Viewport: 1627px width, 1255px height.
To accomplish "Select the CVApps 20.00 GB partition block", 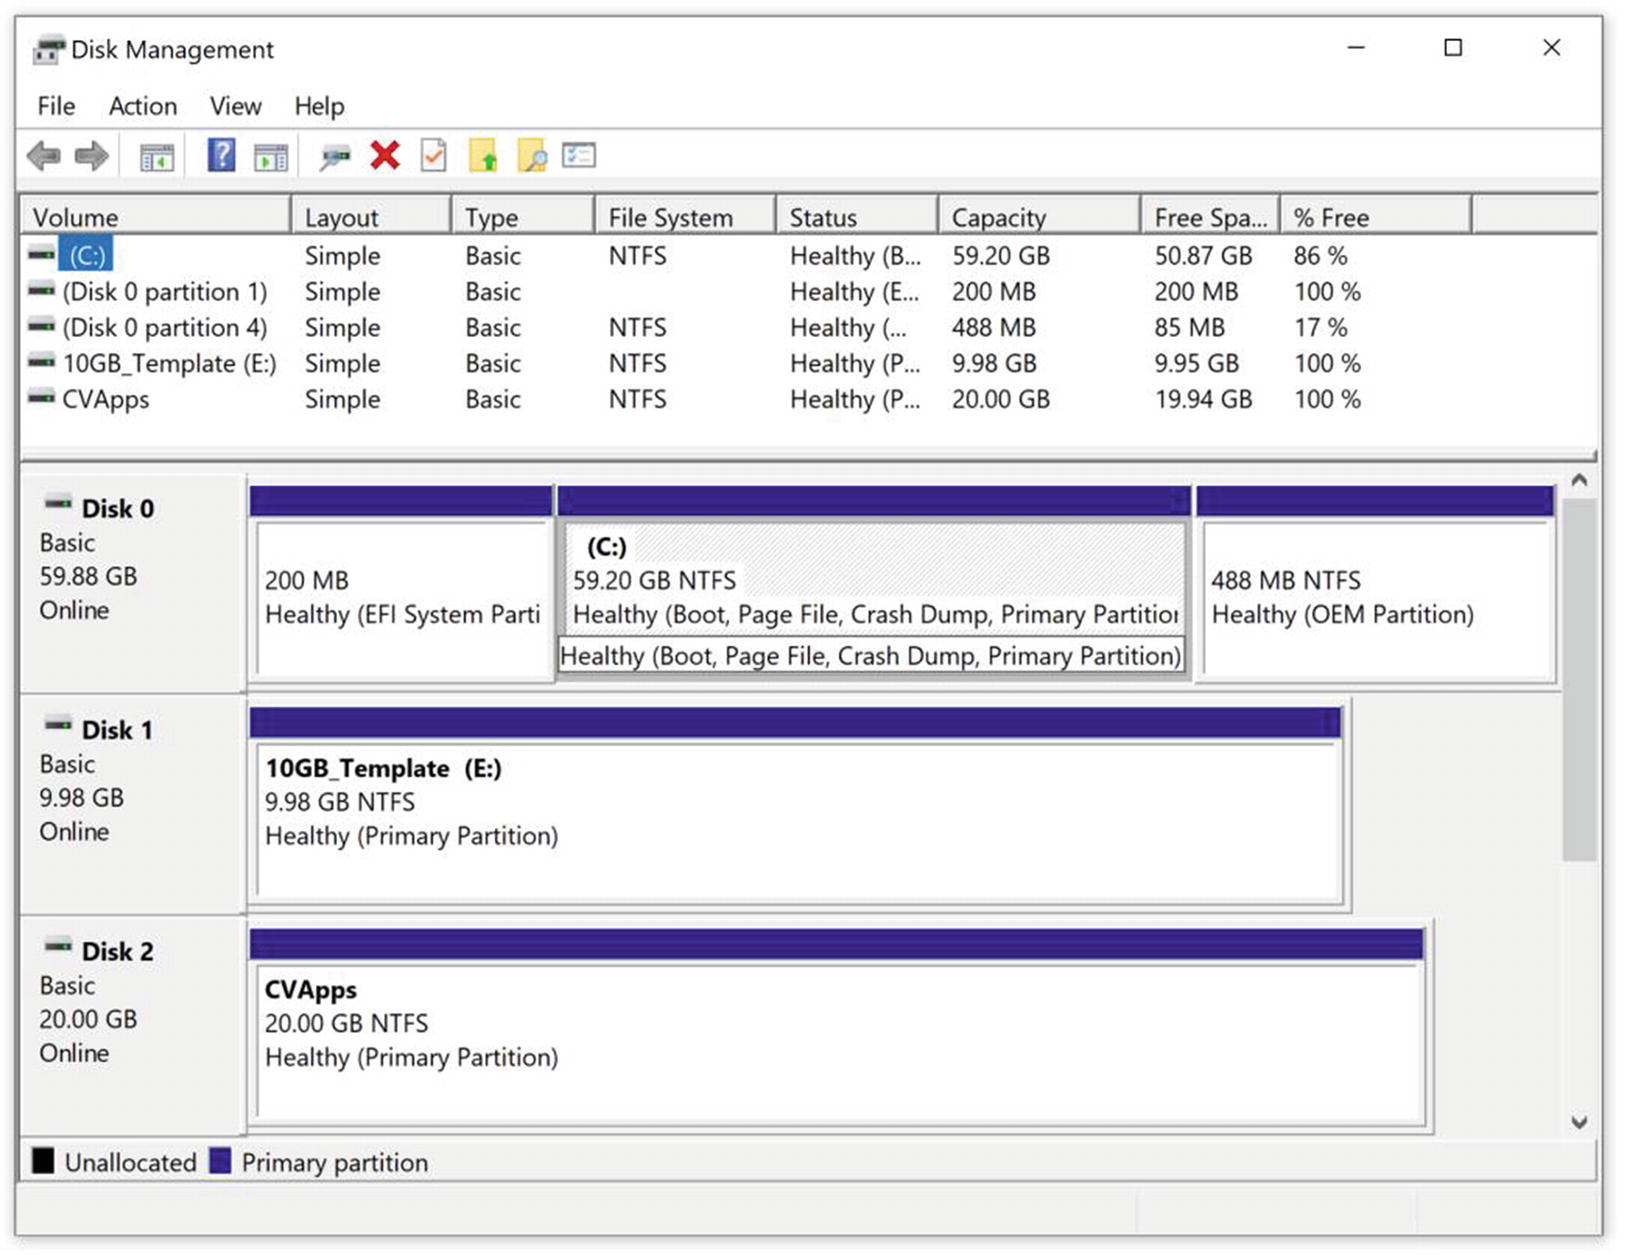I will point(837,1027).
